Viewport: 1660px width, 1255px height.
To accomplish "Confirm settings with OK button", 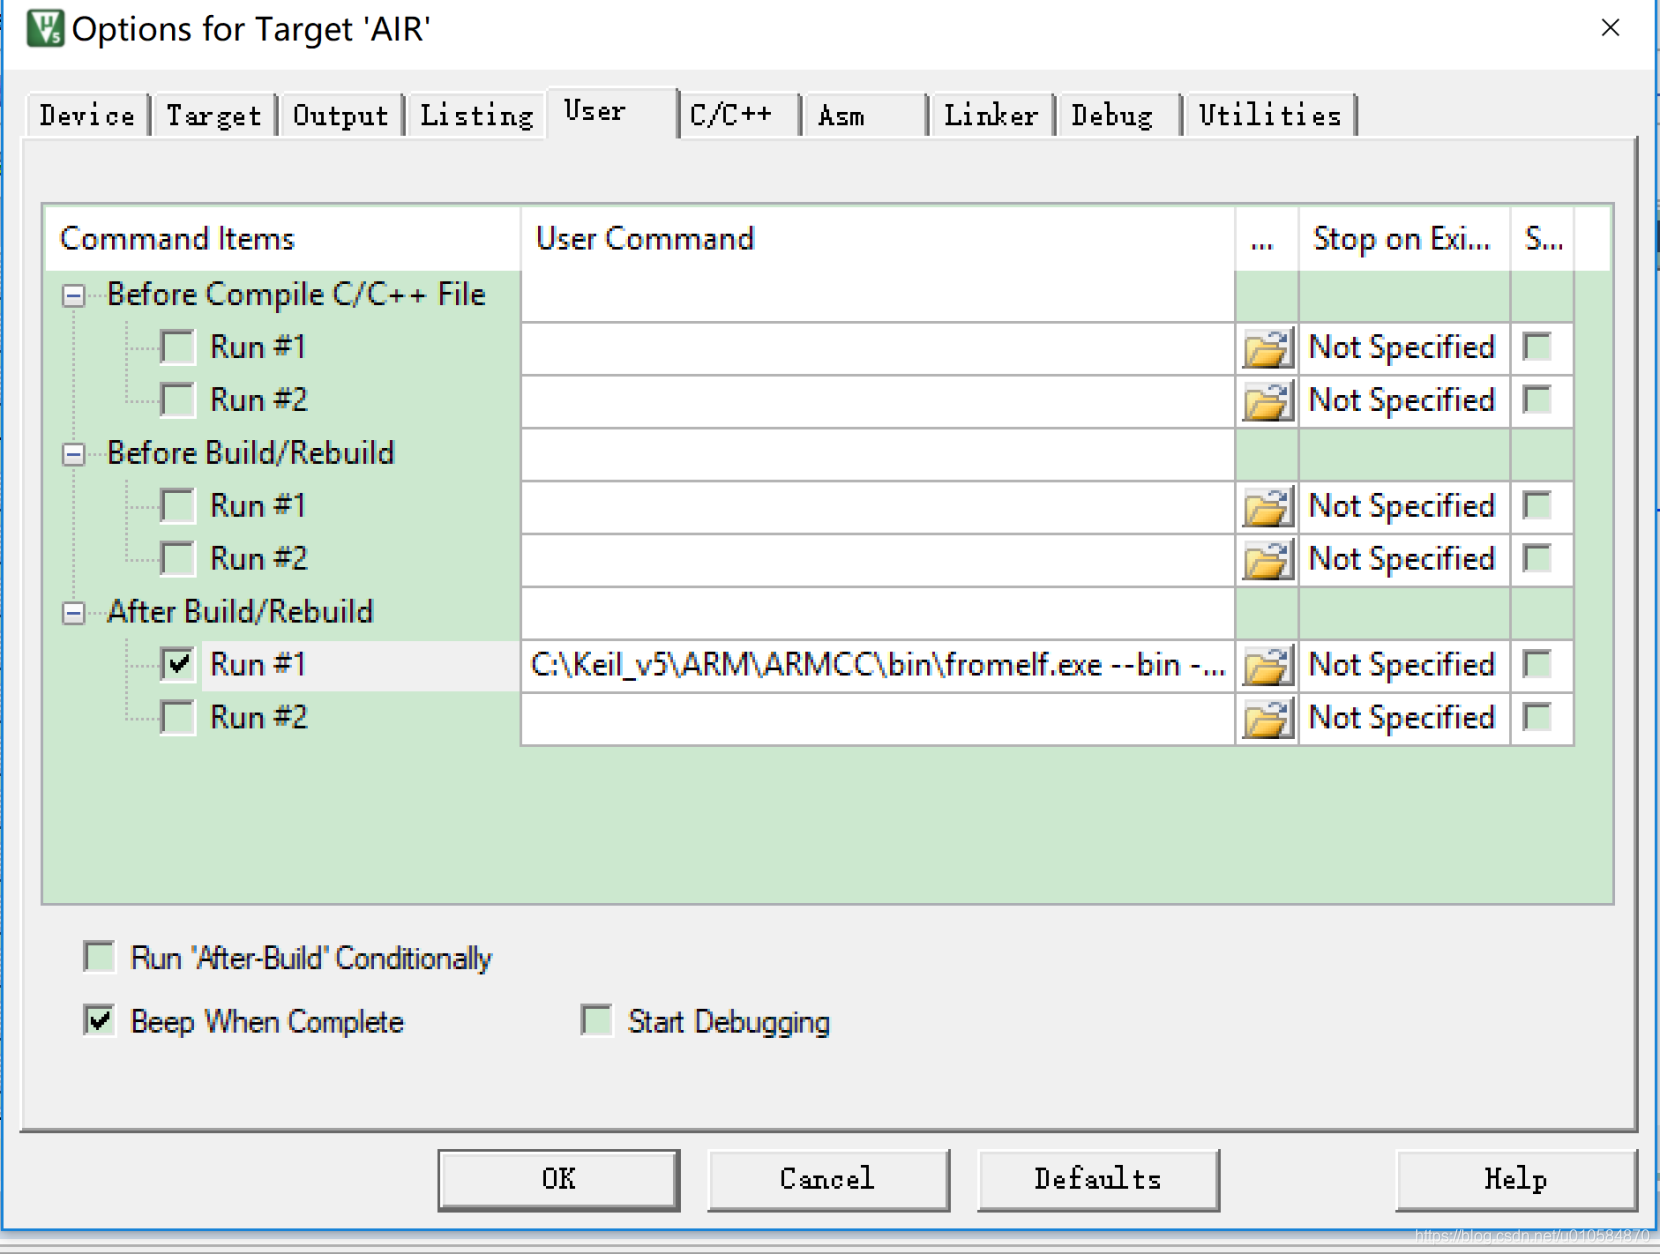I will tap(559, 1180).
